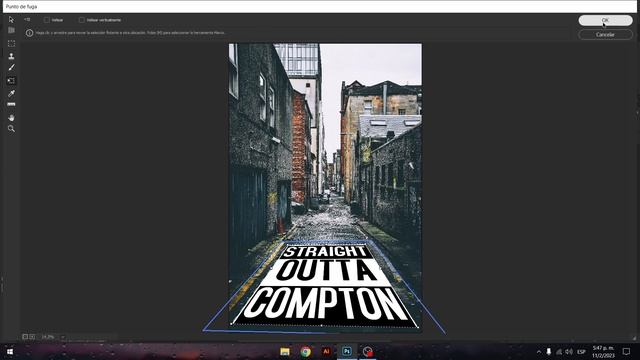This screenshot has width=640, height=360.
Task: Select the Zoom magnifier tool
Action: [x=11, y=129]
